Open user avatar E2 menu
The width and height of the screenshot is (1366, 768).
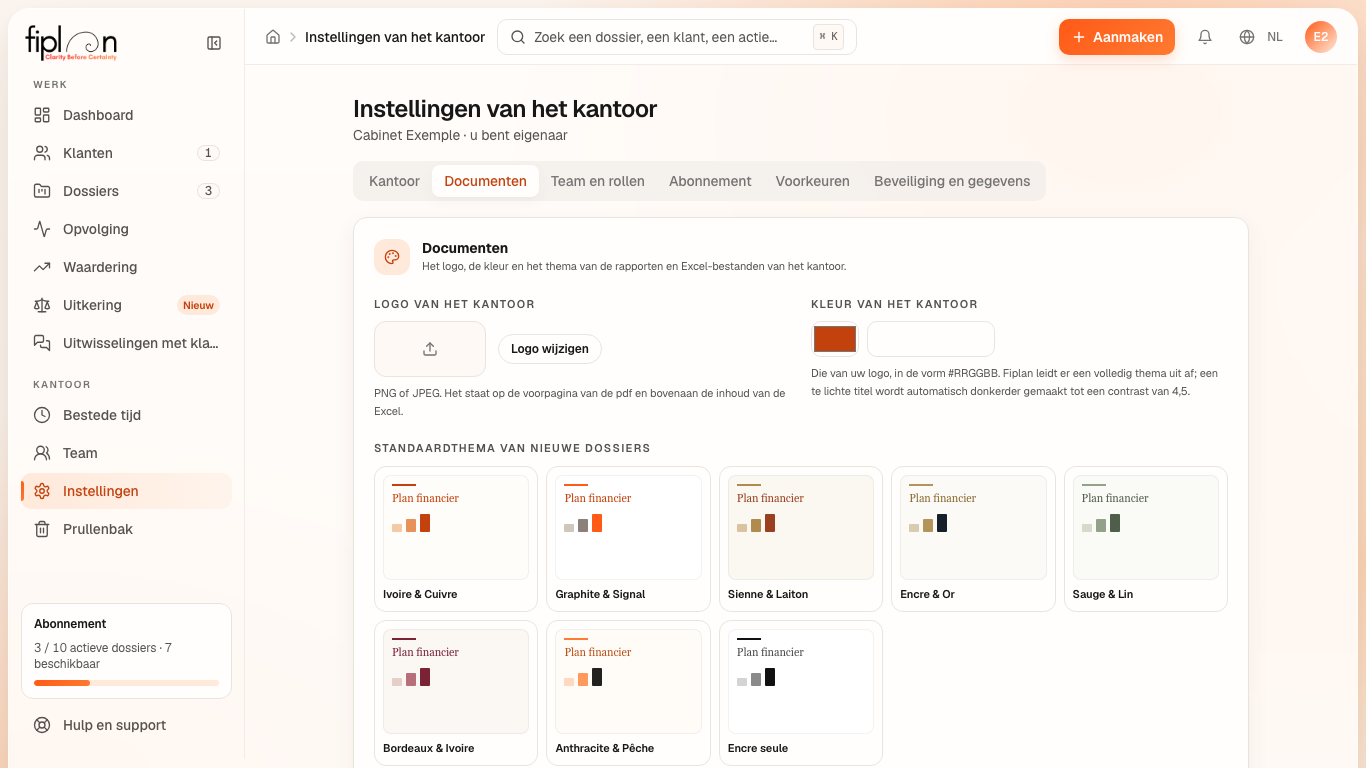click(1321, 37)
